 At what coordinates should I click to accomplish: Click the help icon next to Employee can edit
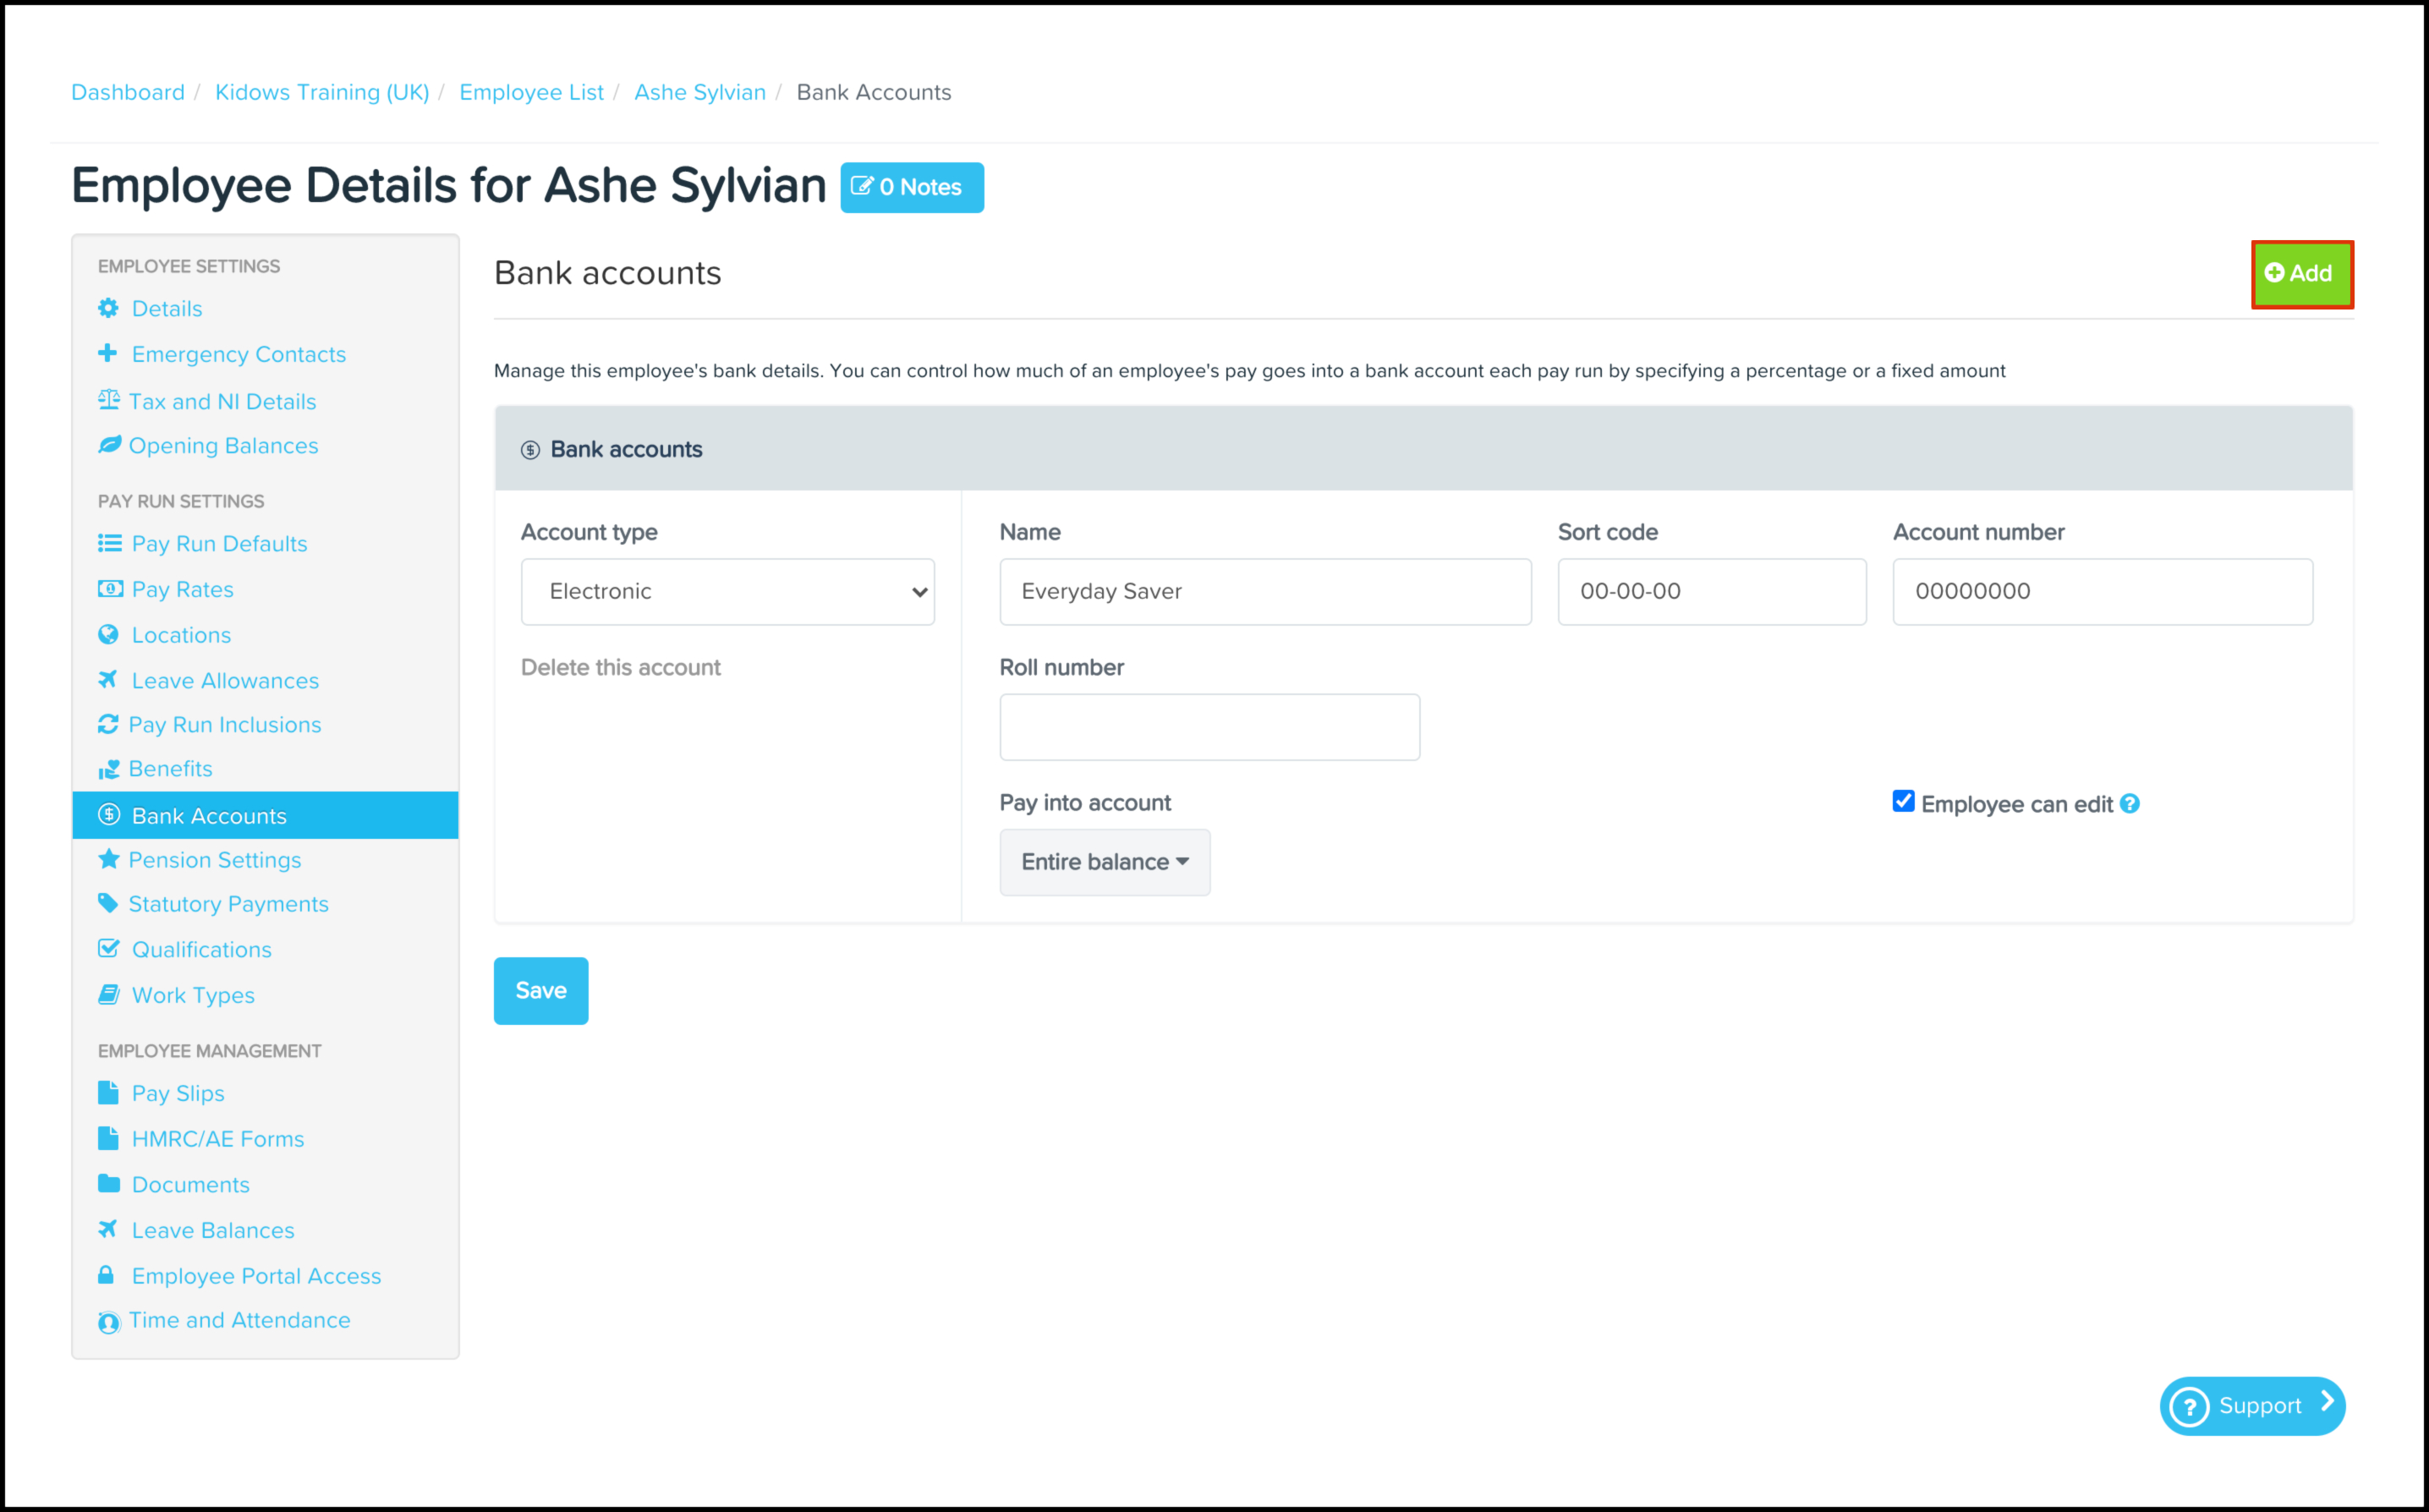pyautogui.click(x=2130, y=804)
